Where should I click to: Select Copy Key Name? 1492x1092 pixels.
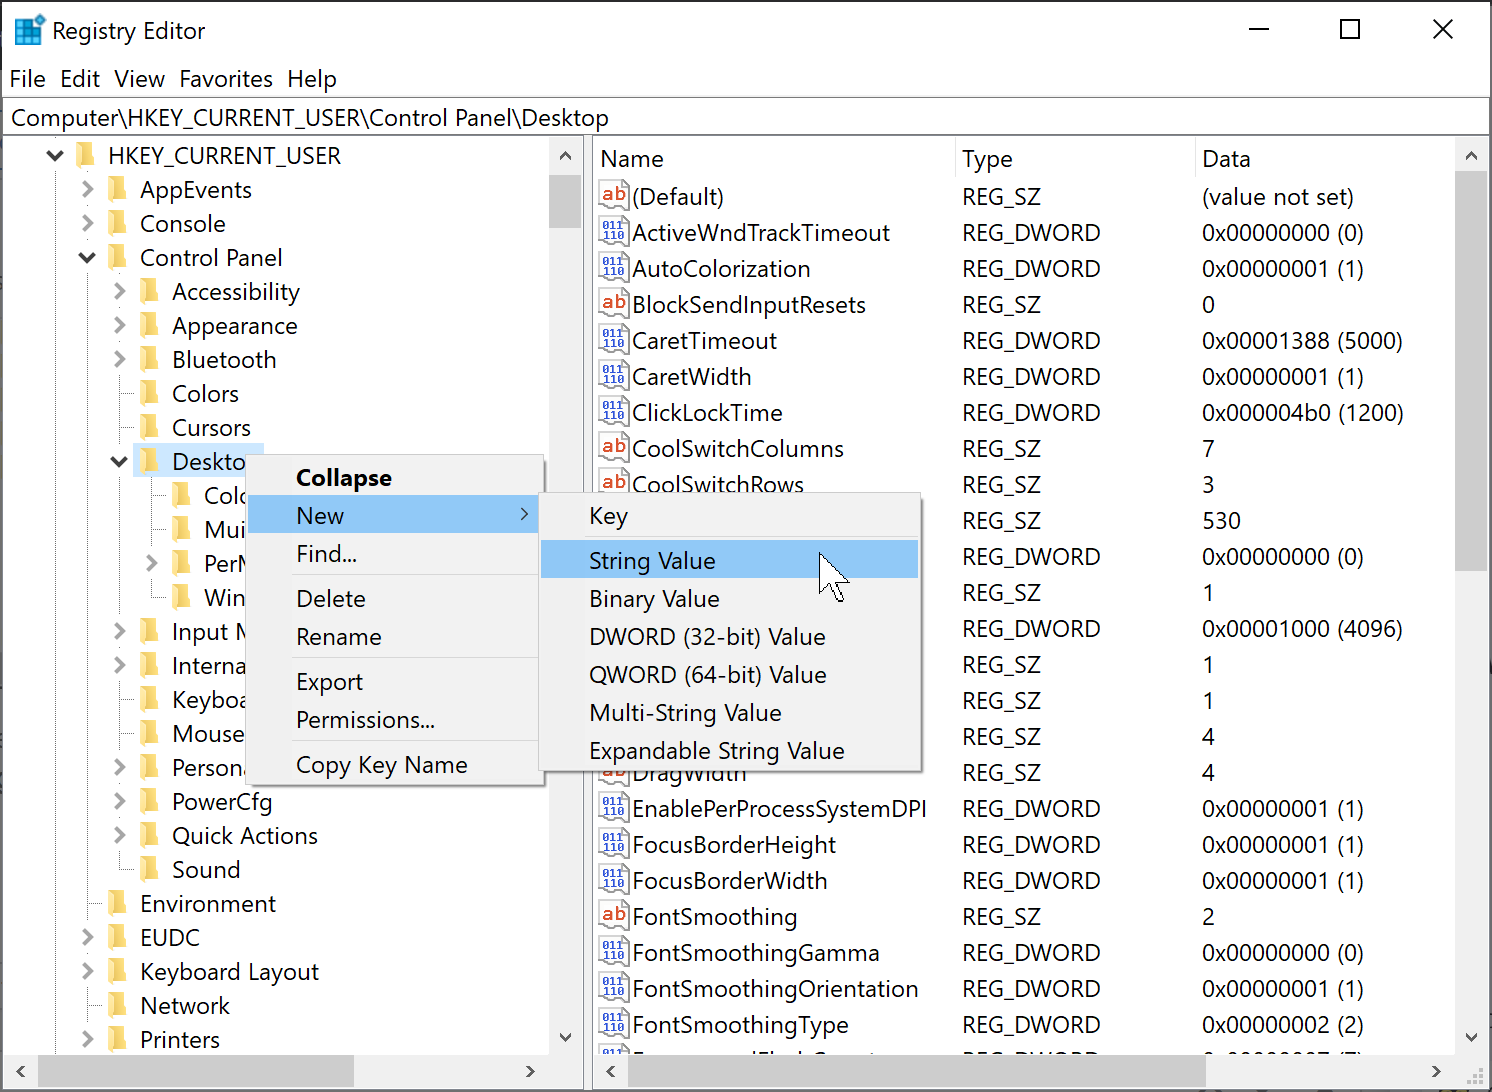point(392,764)
